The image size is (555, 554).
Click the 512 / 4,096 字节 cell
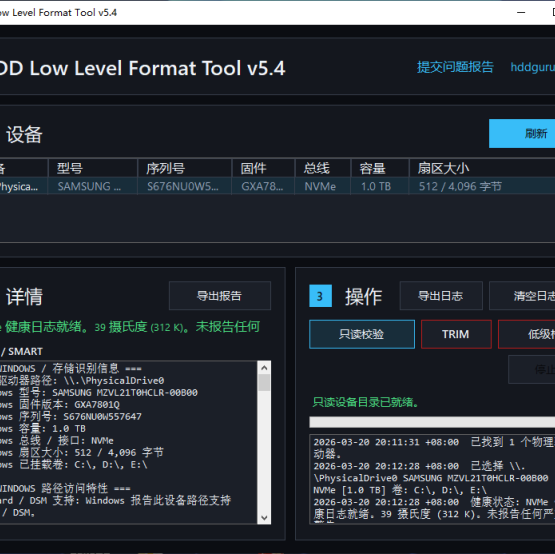(x=482, y=186)
